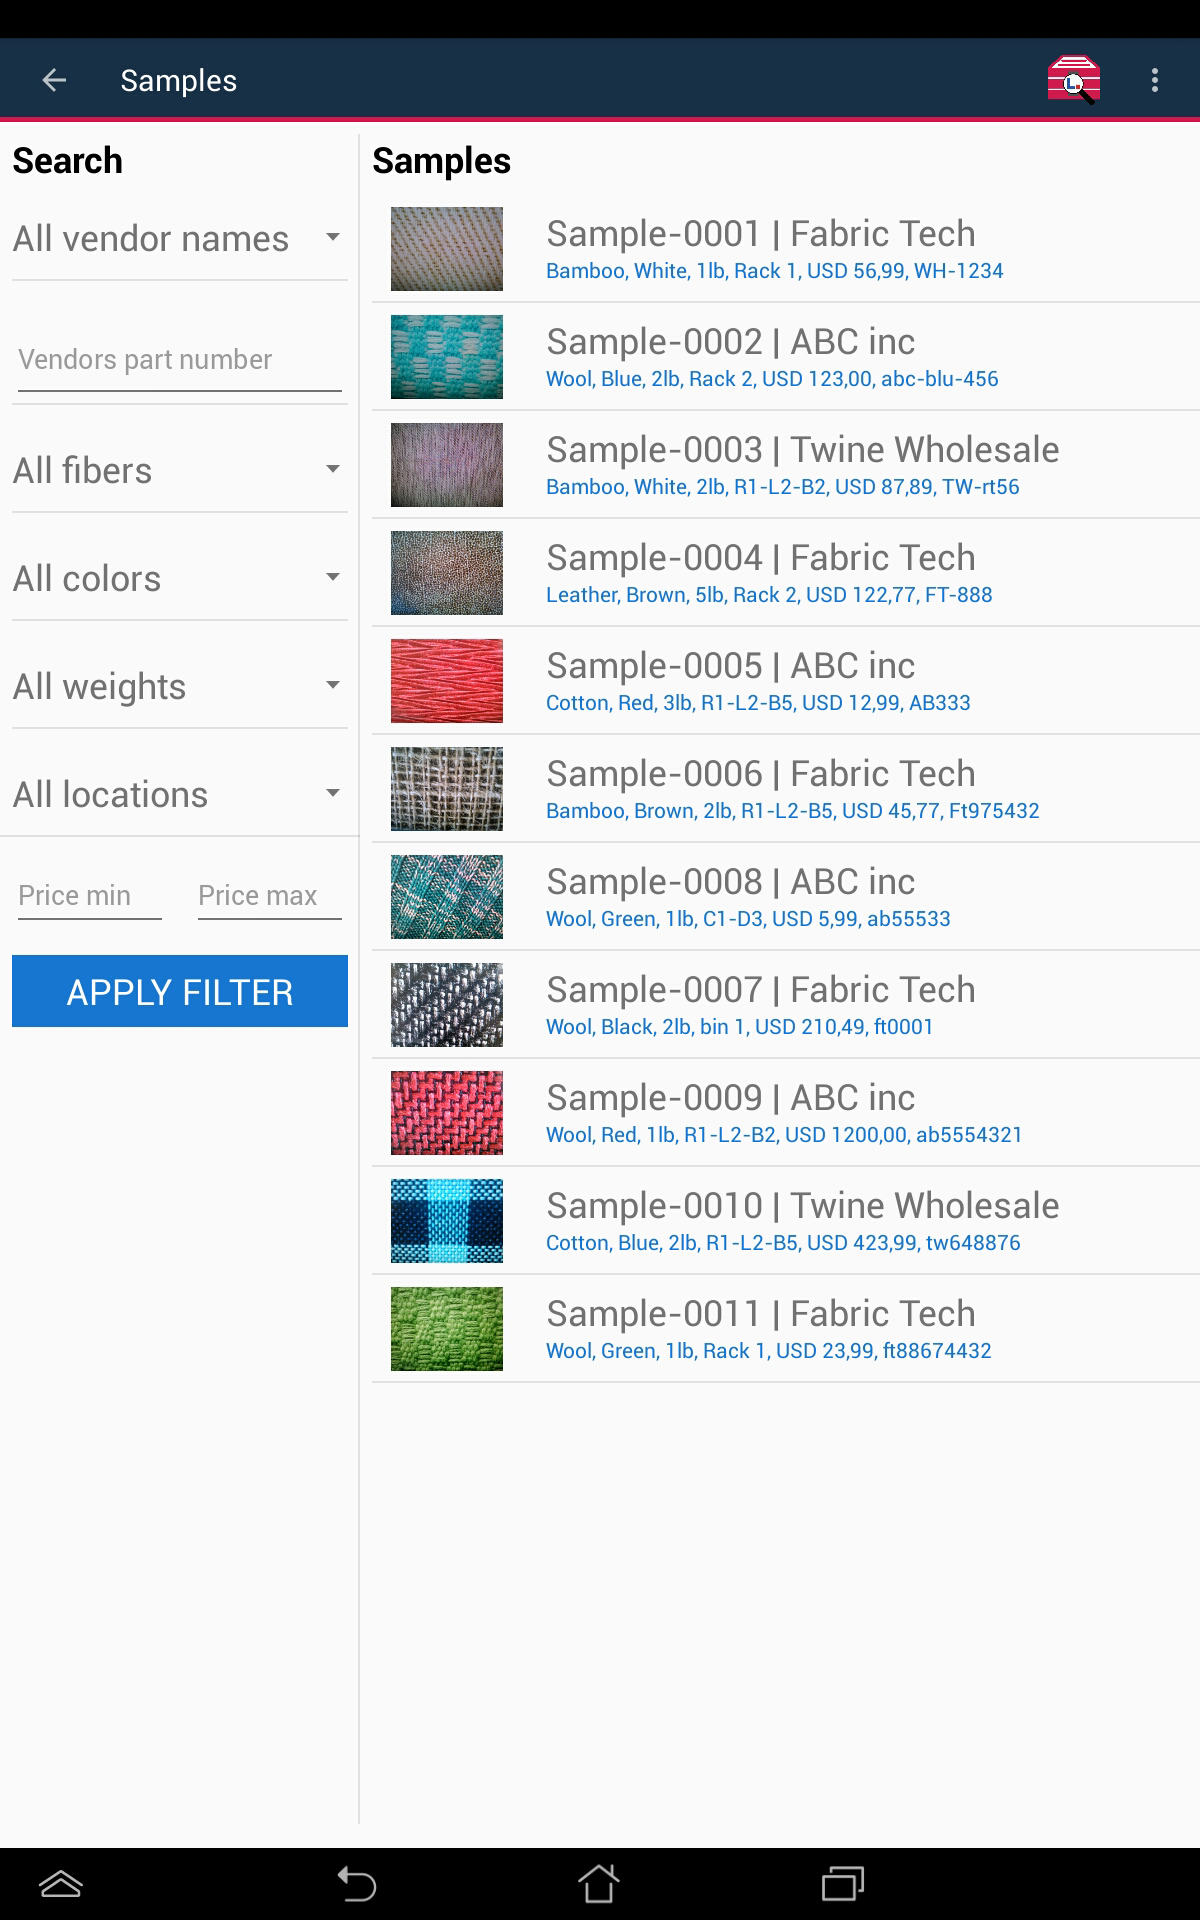Open the Sample-0011 green wool thumbnail
Image resolution: width=1200 pixels, height=1920 pixels.
[x=447, y=1329]
